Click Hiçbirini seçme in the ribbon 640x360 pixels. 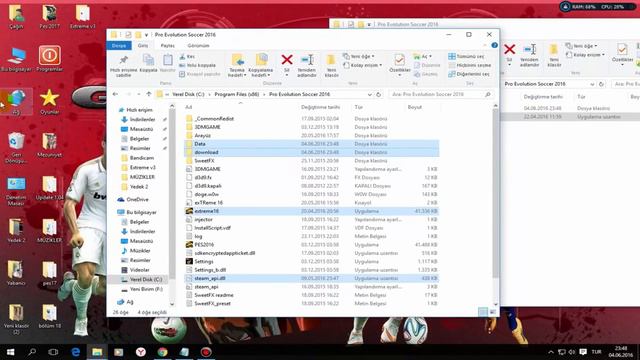coord(470,65)
